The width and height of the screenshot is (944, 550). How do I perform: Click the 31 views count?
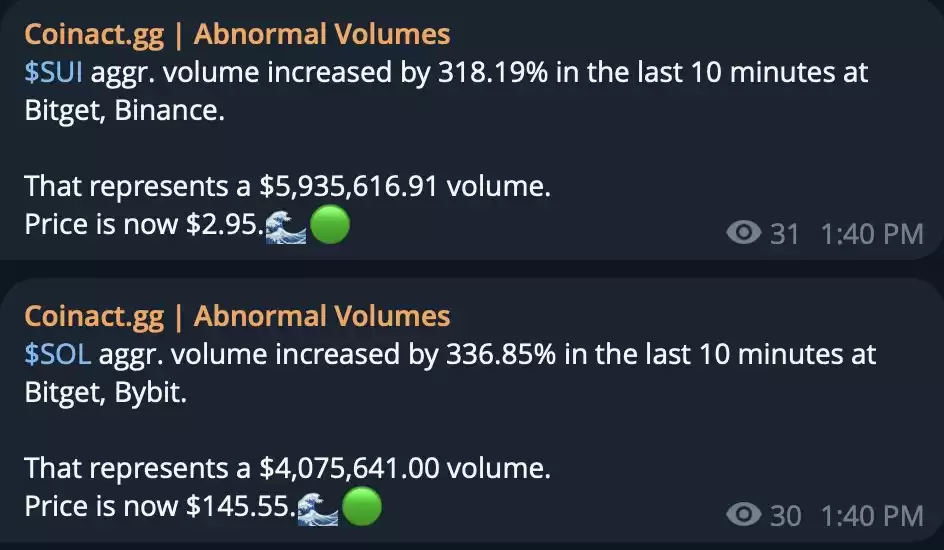pyautogui.click(x=784, y=233)
